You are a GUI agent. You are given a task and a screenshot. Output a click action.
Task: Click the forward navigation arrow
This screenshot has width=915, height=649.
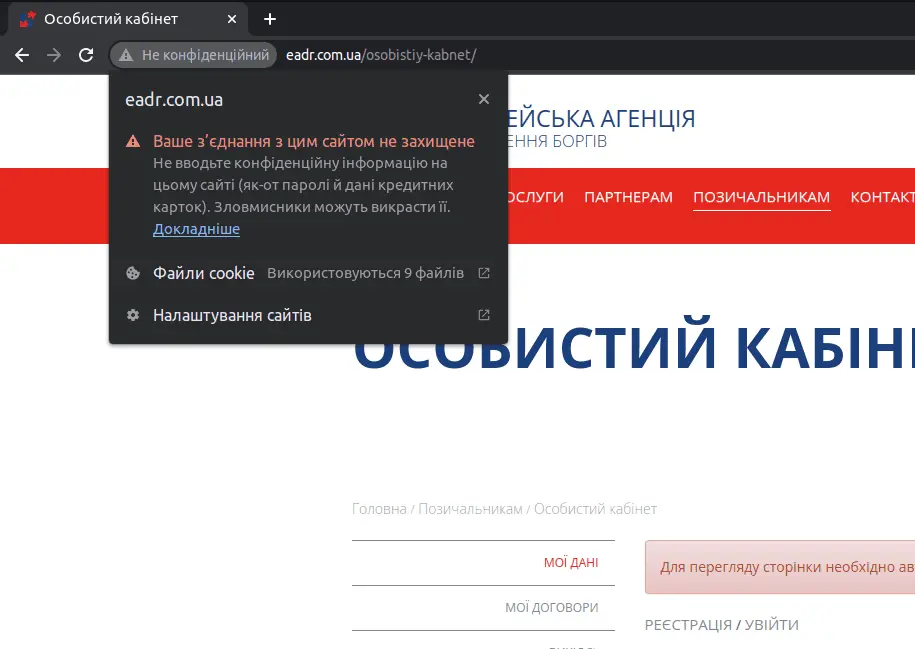click(54, 55)
